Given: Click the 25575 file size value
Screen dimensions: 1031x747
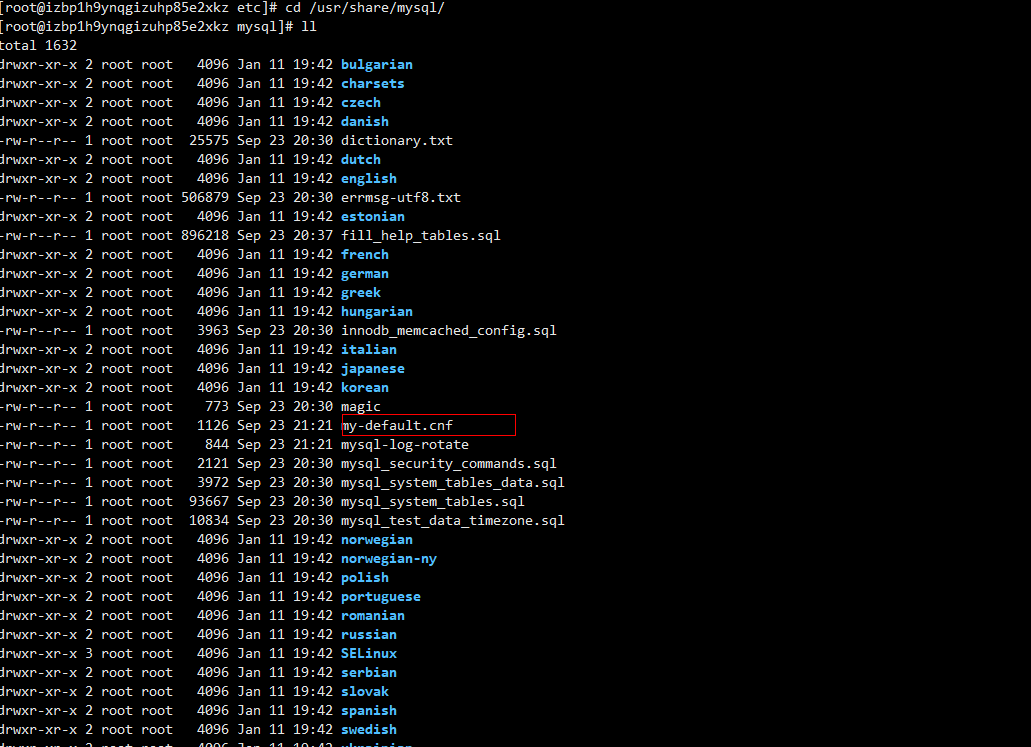Looking at the screenshot, I should tap(208, 141).
